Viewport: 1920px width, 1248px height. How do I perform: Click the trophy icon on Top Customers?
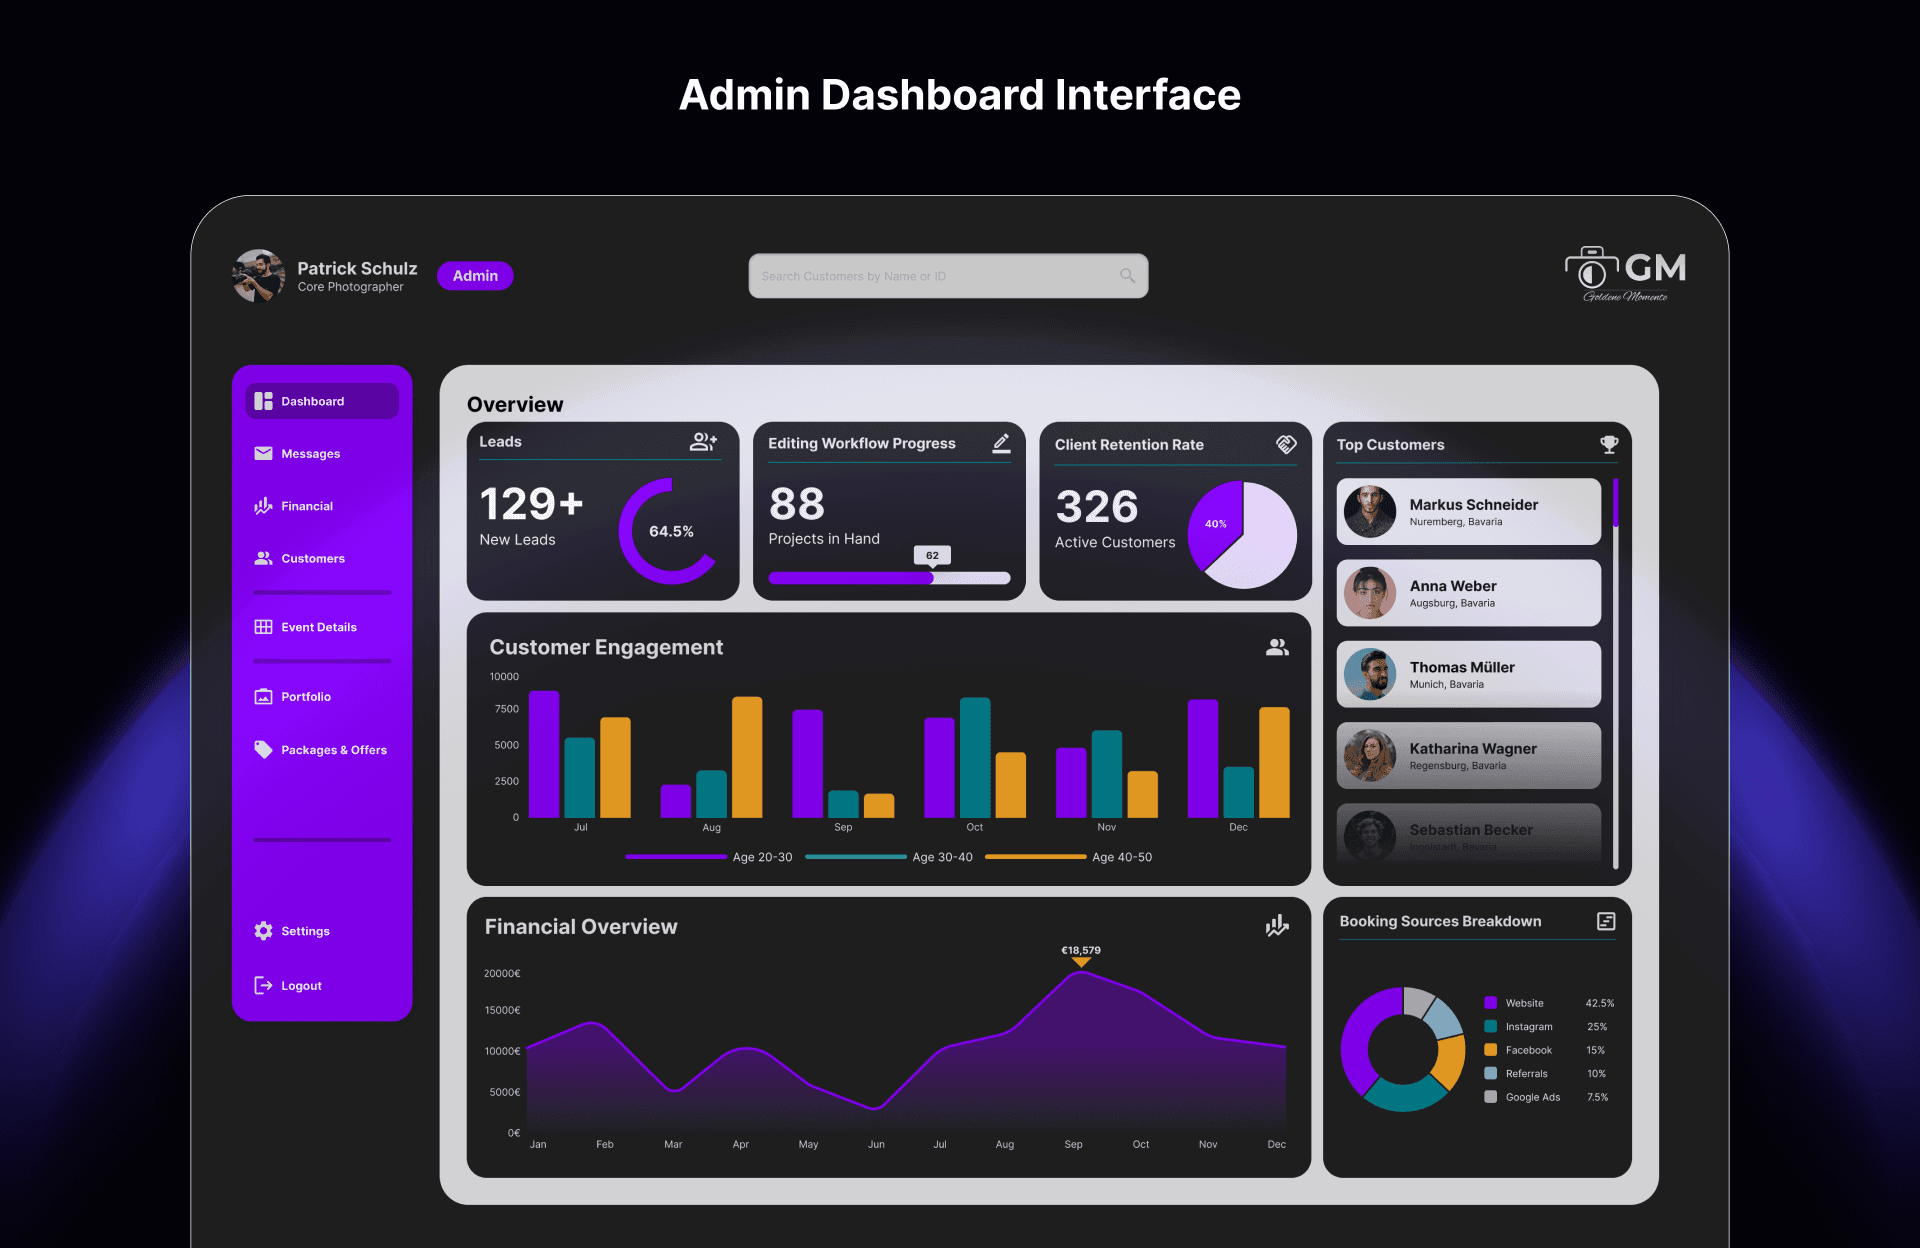pyautogui.click(x=1608, y=444)
